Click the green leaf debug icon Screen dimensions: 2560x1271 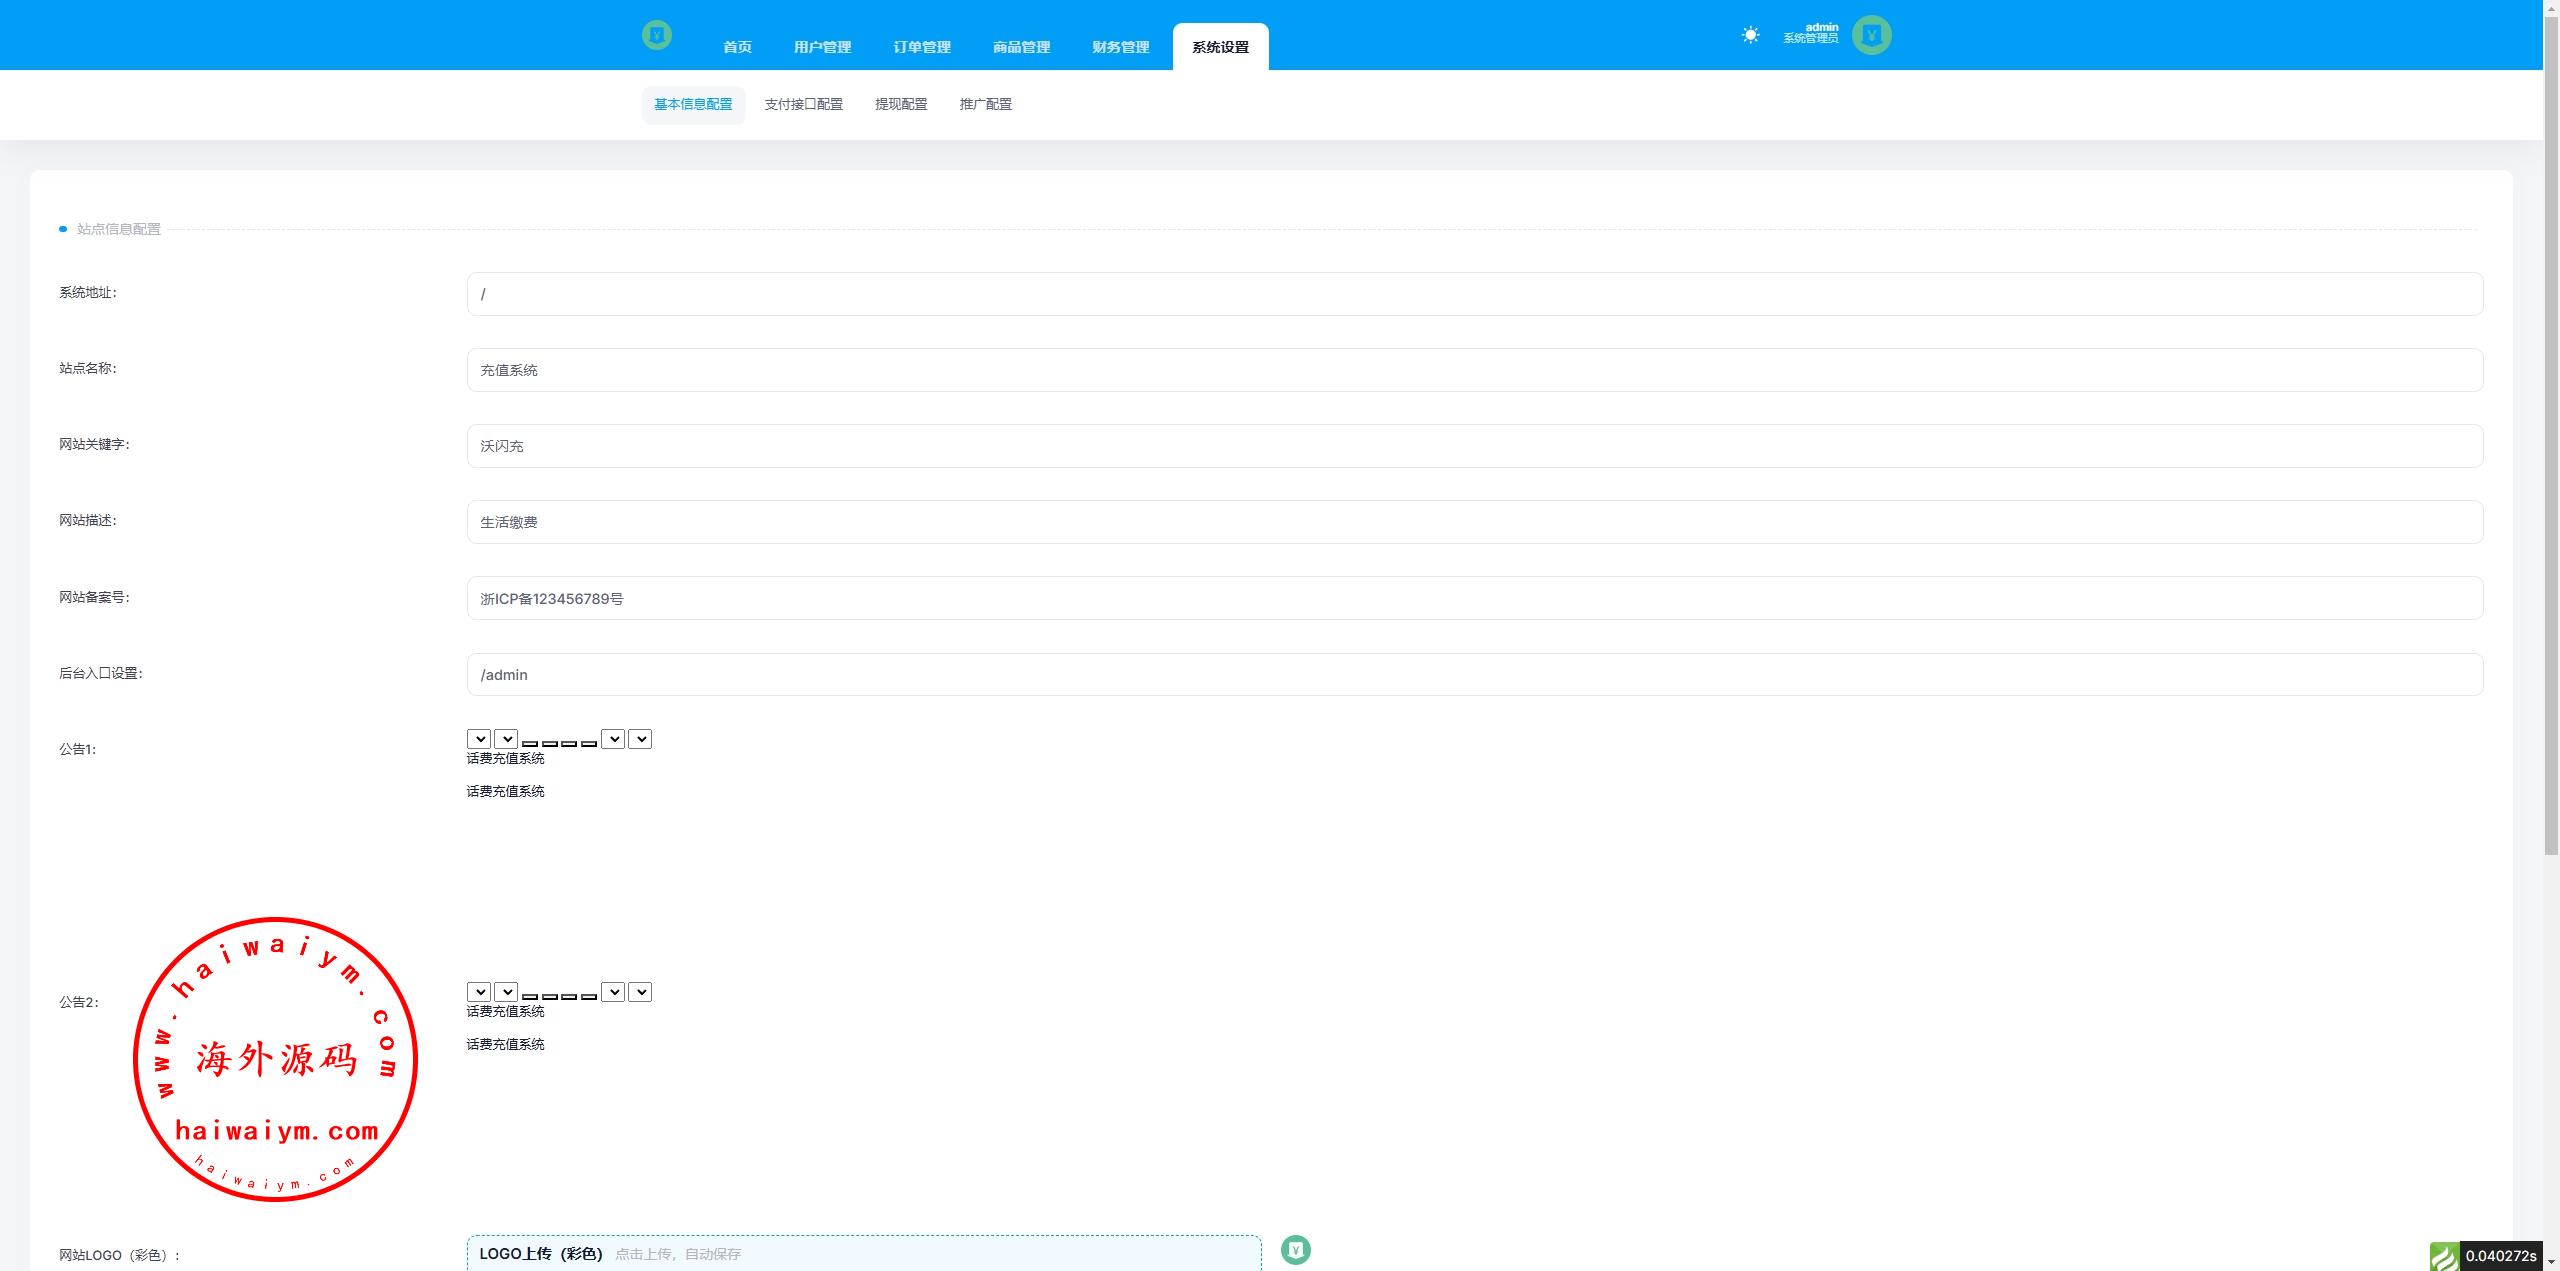[2444, 1256]
